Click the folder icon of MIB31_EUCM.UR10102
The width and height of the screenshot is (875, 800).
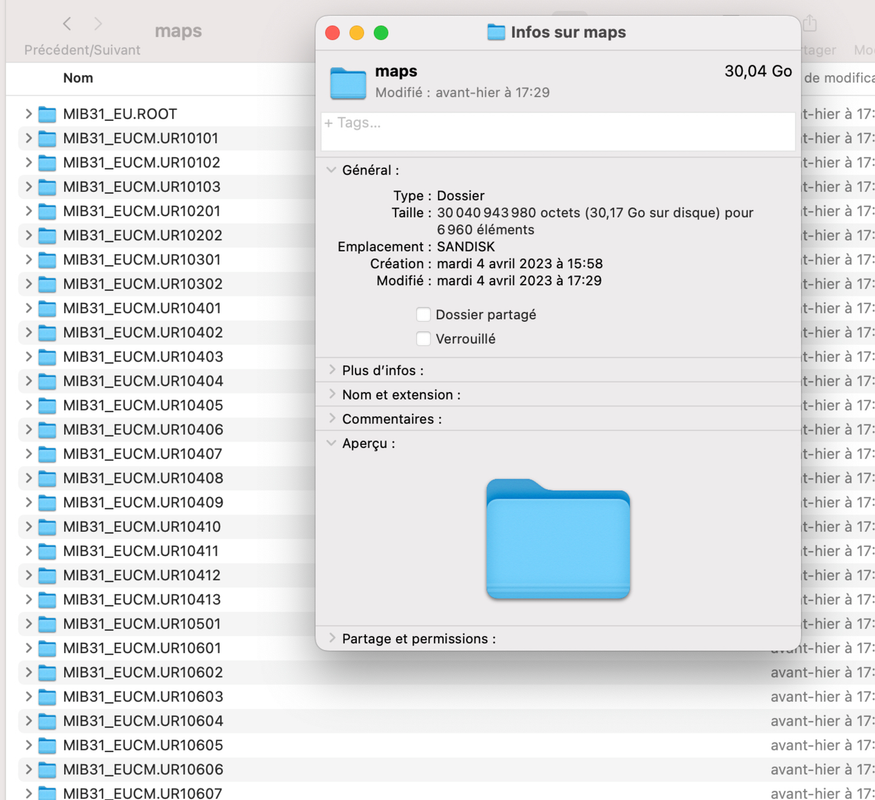[x=47, y=163]
